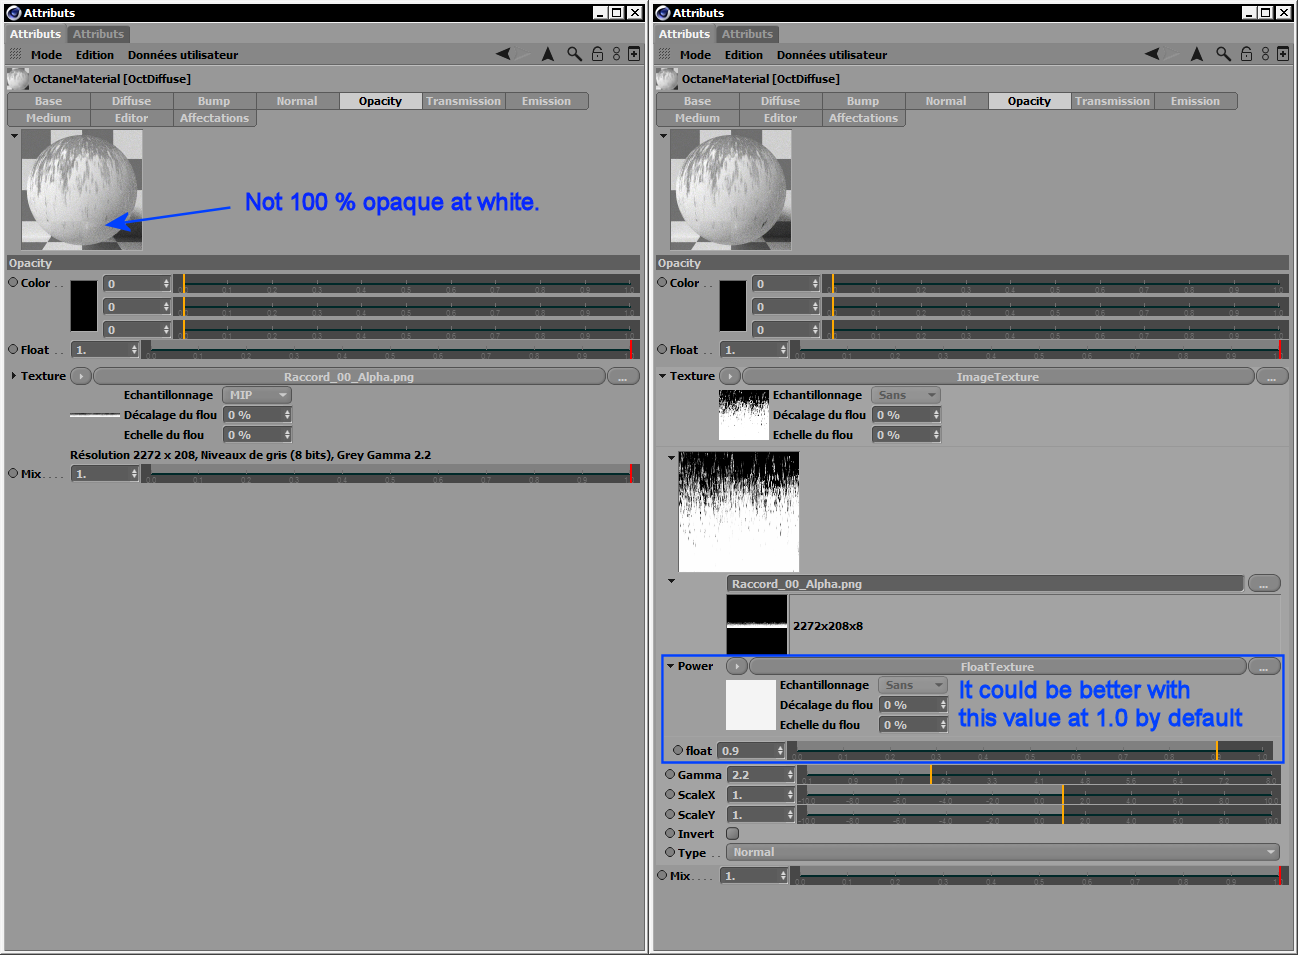Image resolution: width=1298 pixels, height=955 pixels.
Task: Open Sans Echantillonnage dropdown under ImageTexture
Action: [905, 395]
